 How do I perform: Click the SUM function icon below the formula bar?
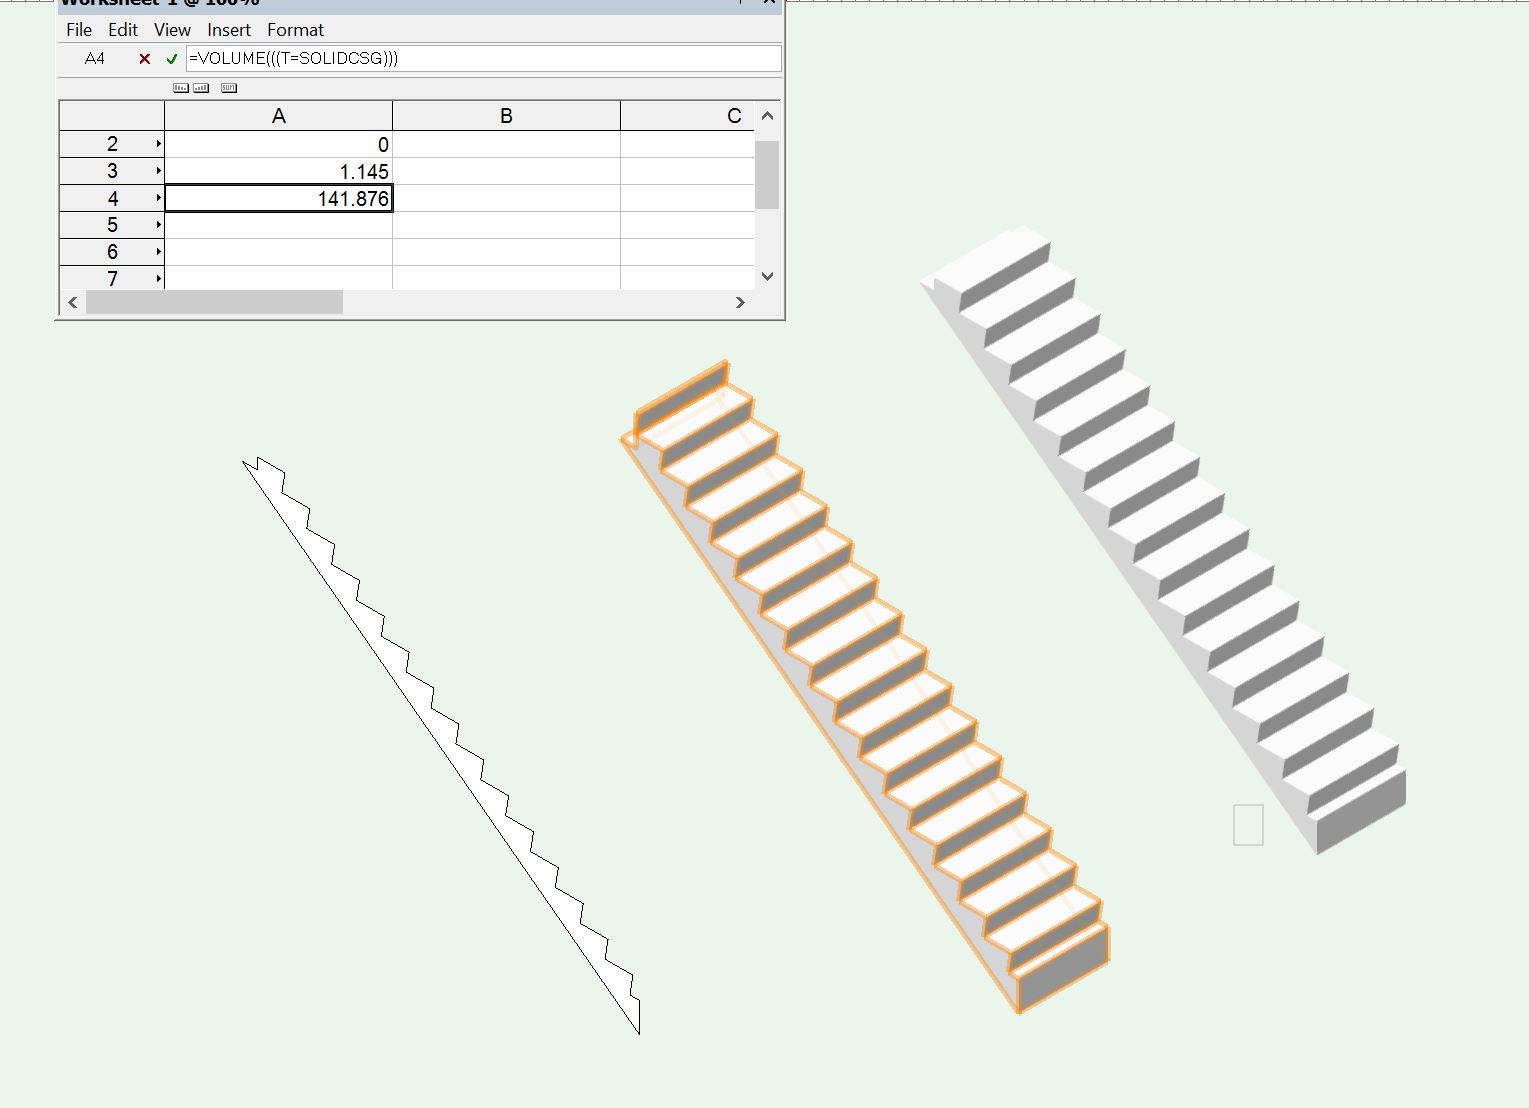click(x=228, y=88)
